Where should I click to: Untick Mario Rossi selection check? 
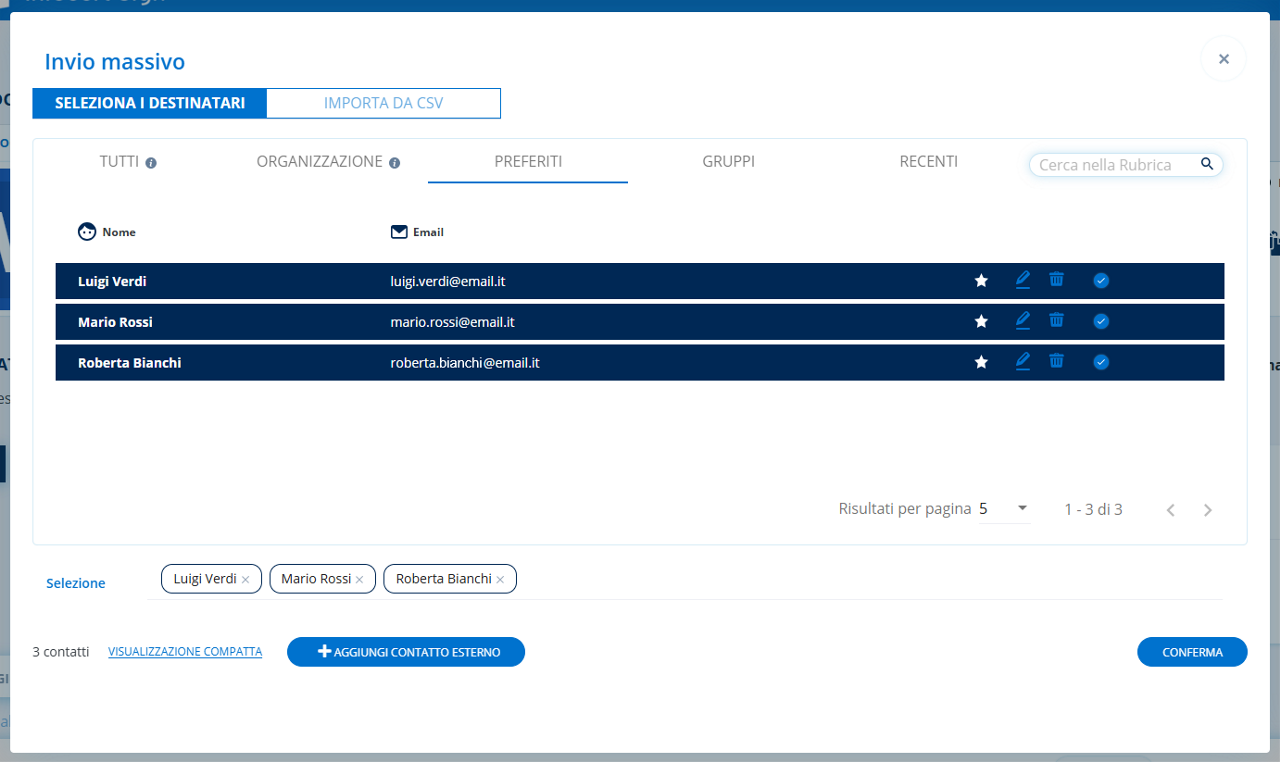pos(1101,322)
